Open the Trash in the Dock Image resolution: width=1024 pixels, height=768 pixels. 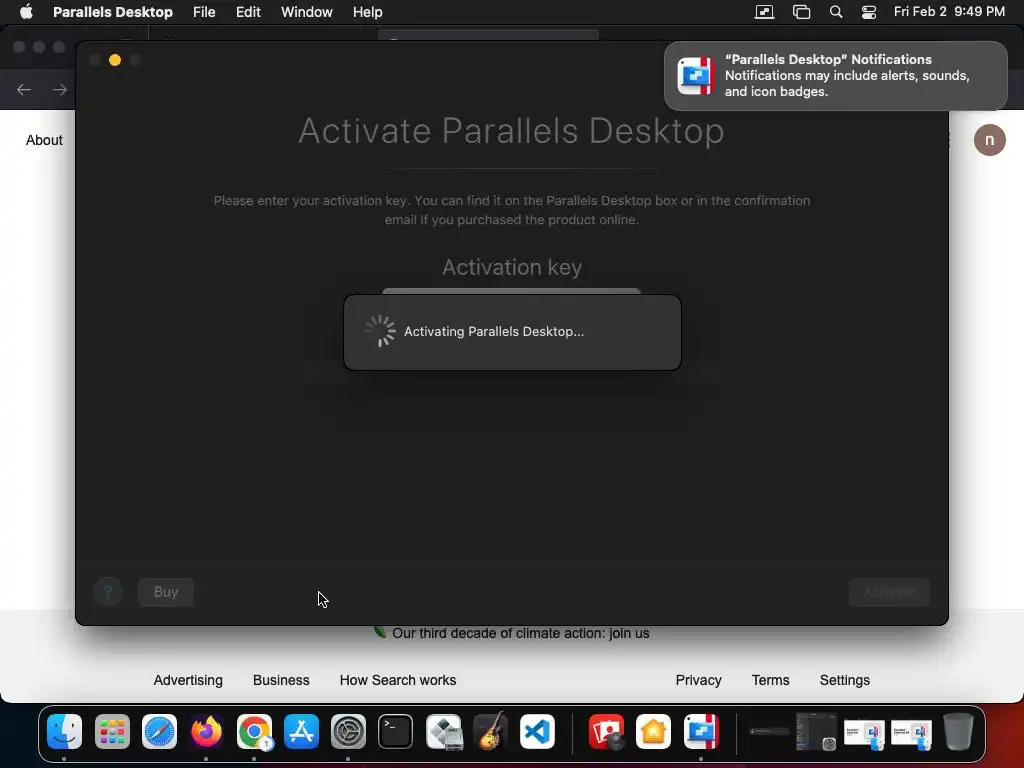click(x=958, y=731)
